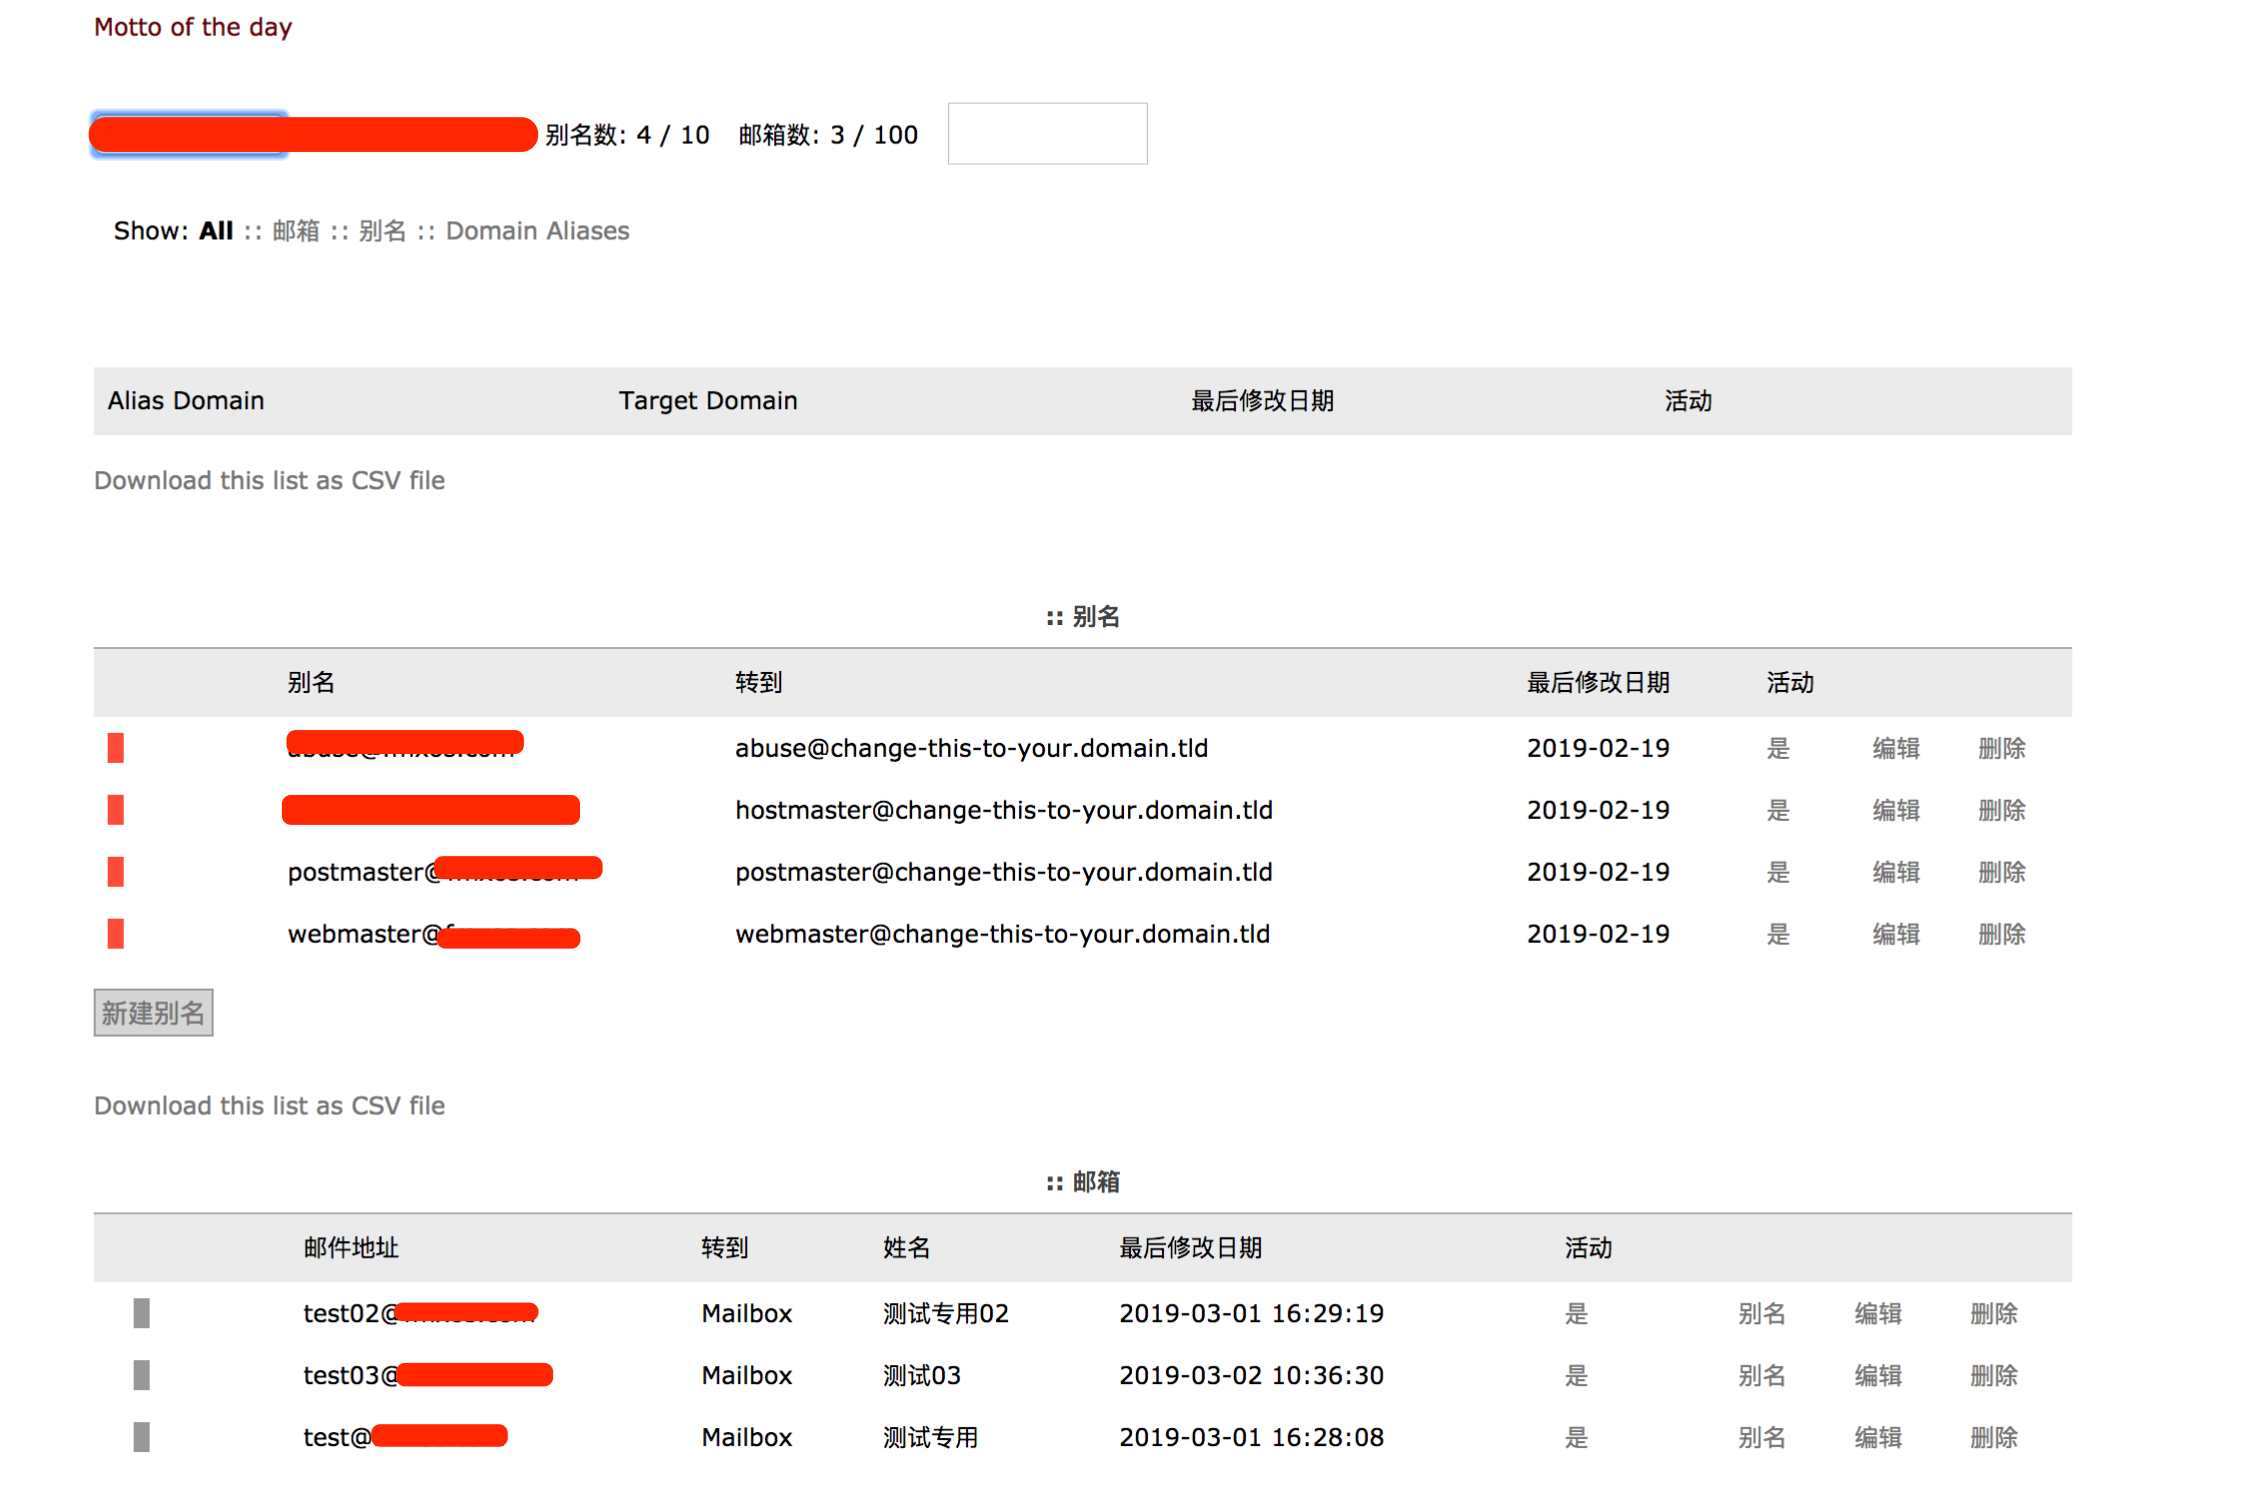
Task: Toggle active status 是 for webmaster alias
Action: point(1777,934)
